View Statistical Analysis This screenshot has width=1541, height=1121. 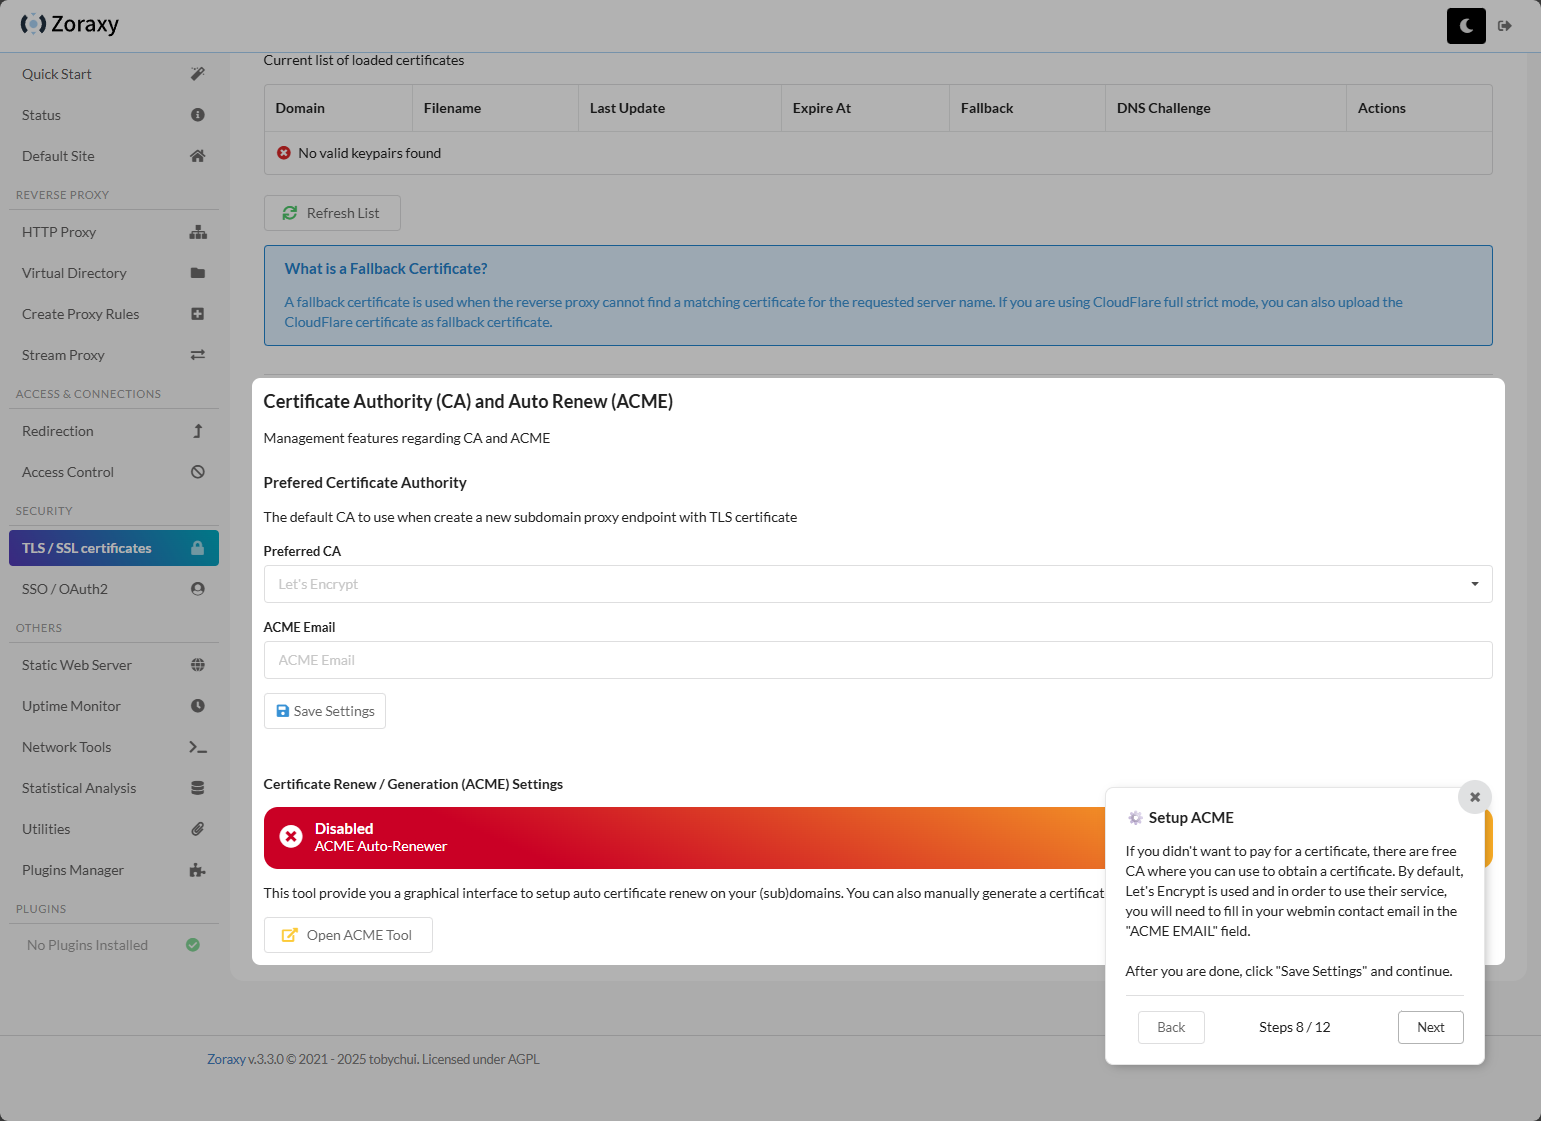114,788
